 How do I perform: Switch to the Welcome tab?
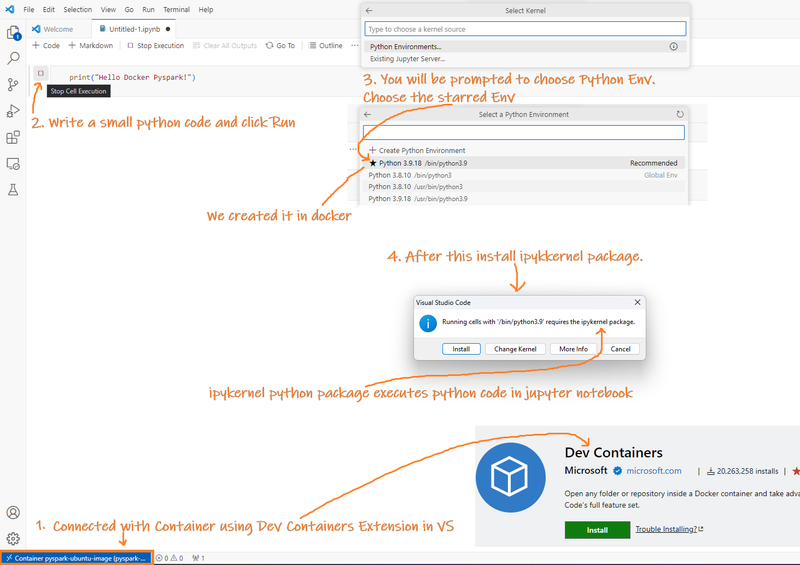pyautogui.click(x=53, y=29)
